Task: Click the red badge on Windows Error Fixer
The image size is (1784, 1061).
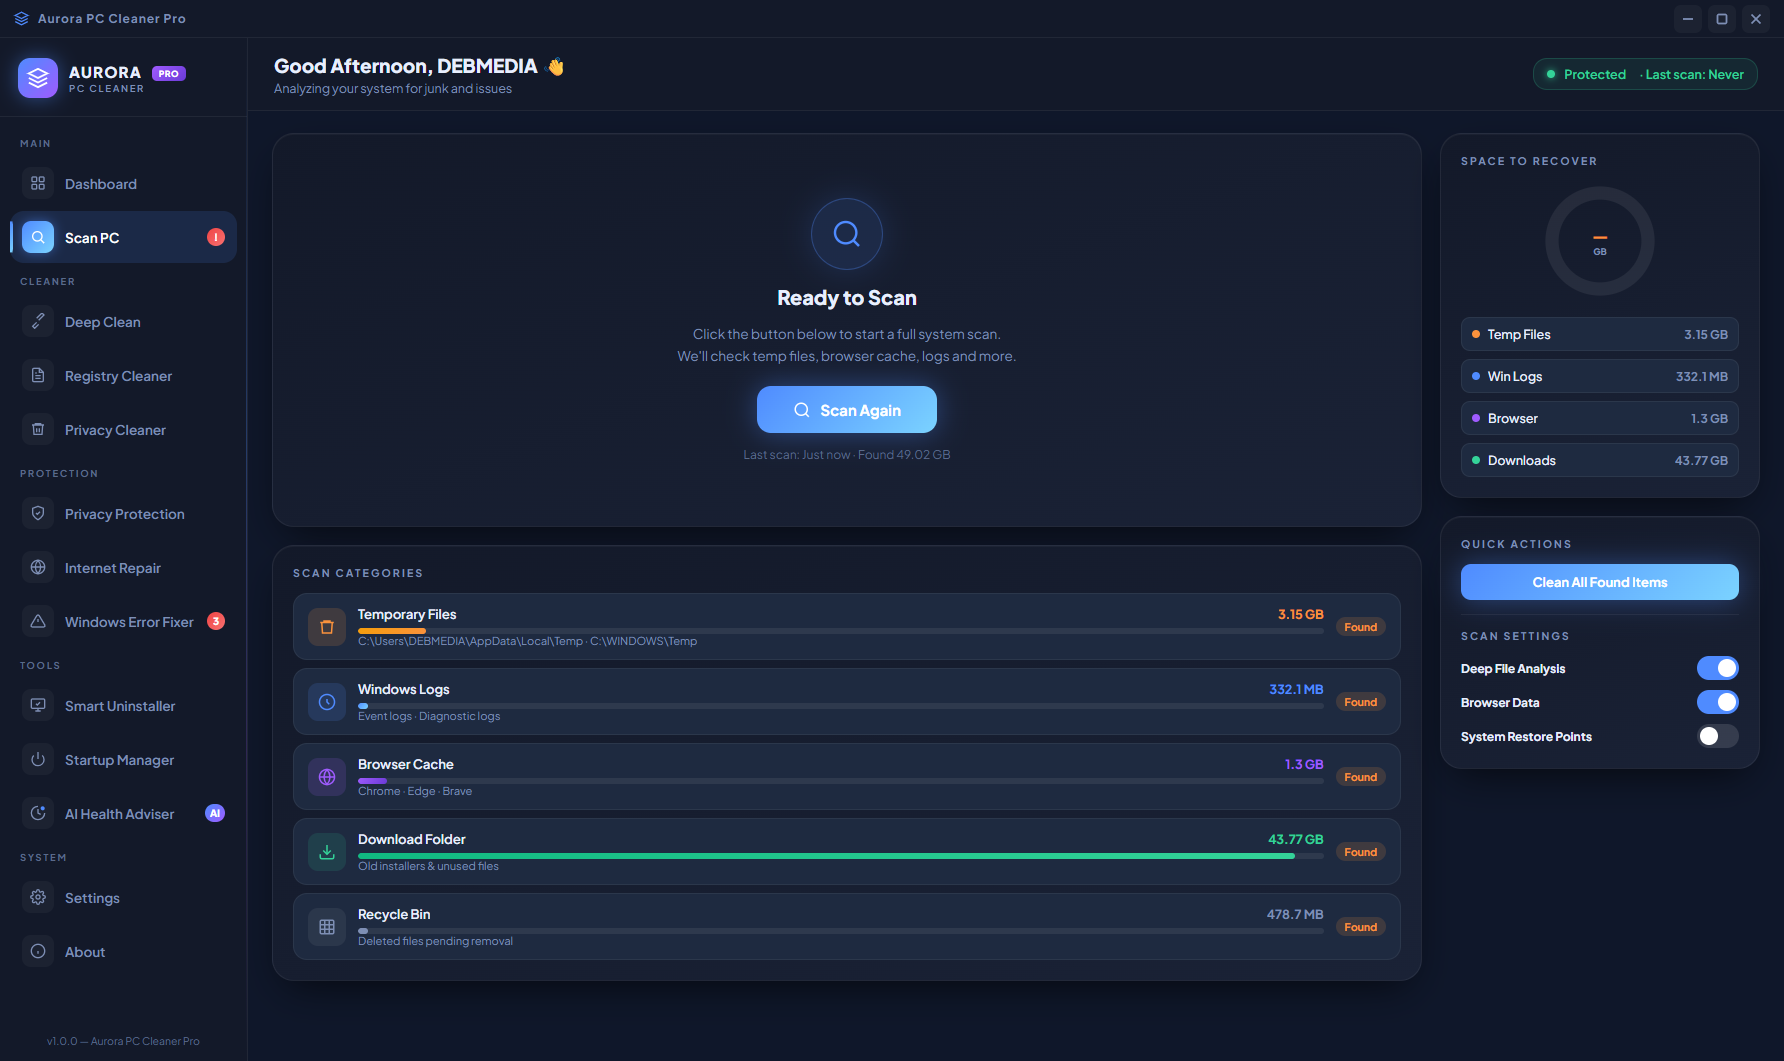Action: [x=216, y=621]
